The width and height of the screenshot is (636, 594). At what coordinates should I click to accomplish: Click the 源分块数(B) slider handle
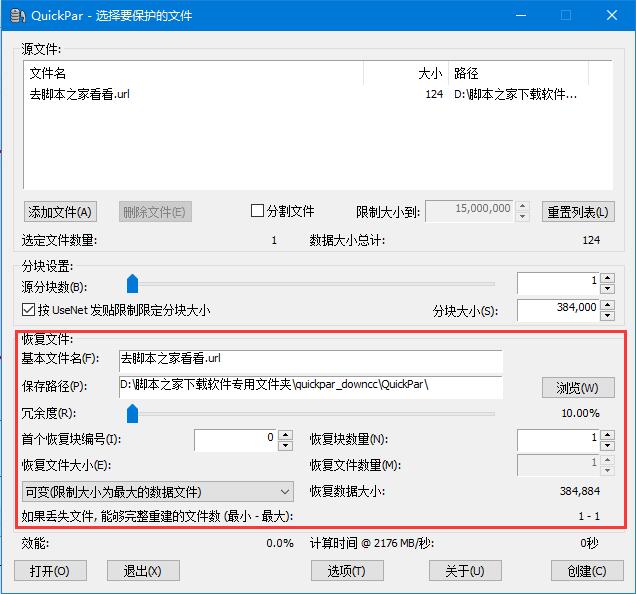133,284
